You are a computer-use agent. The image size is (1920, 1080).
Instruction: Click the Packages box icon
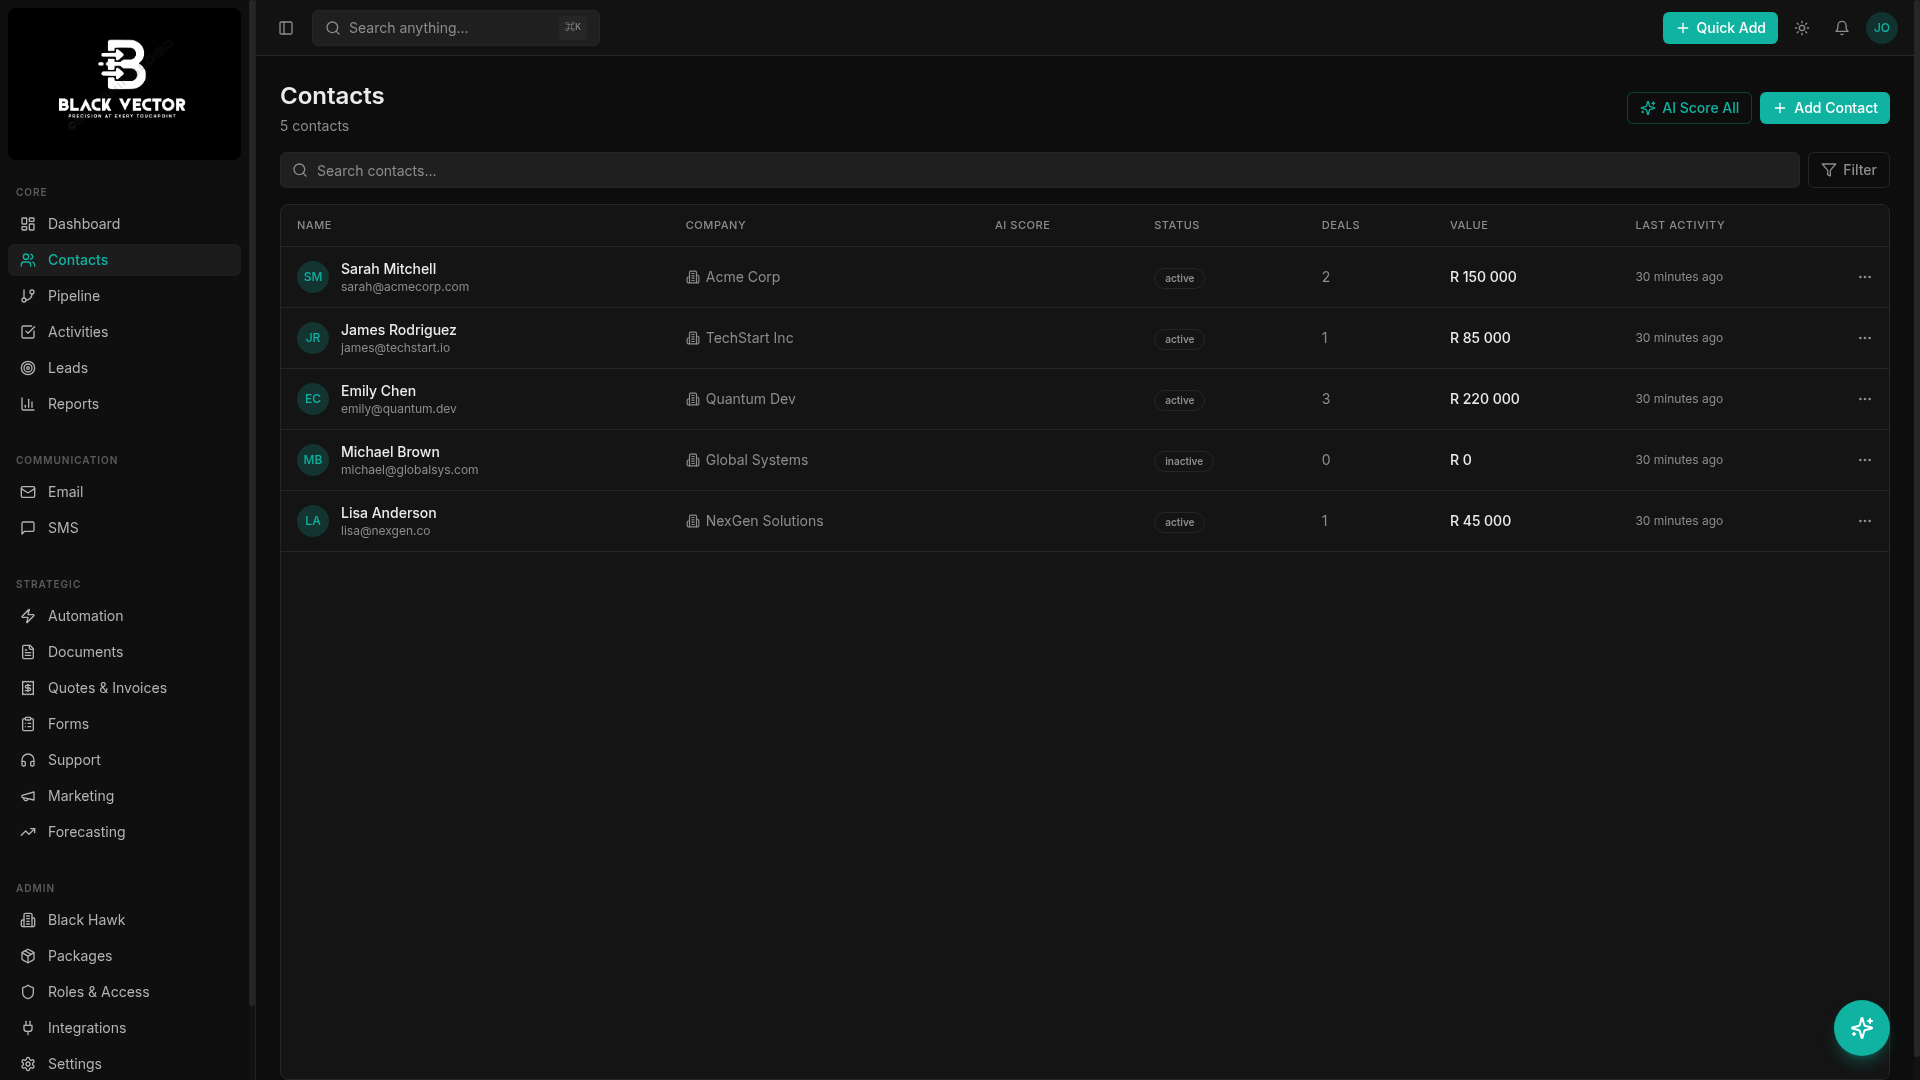[x=28, y=956]
